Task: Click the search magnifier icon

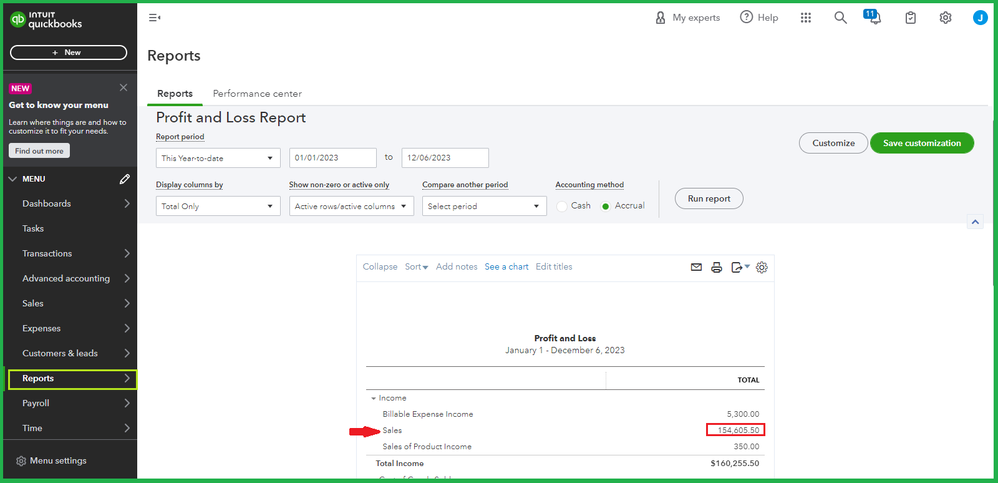Action: (840, 18)
